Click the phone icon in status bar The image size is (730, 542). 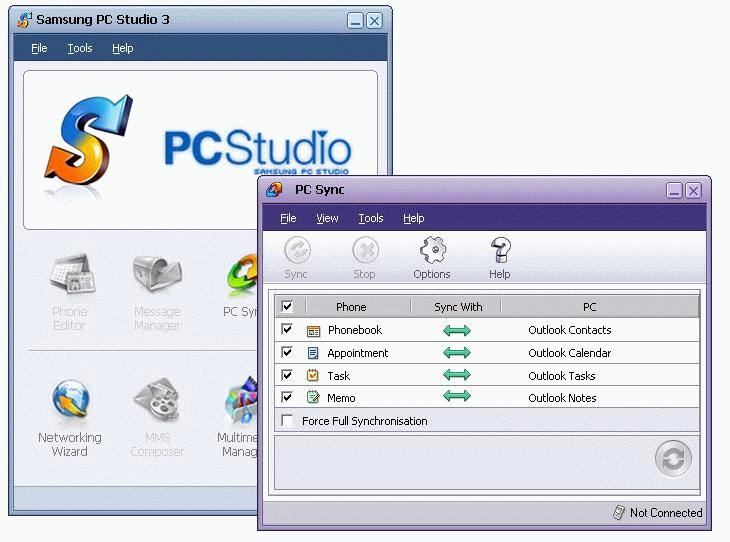[x=619, y=512]
